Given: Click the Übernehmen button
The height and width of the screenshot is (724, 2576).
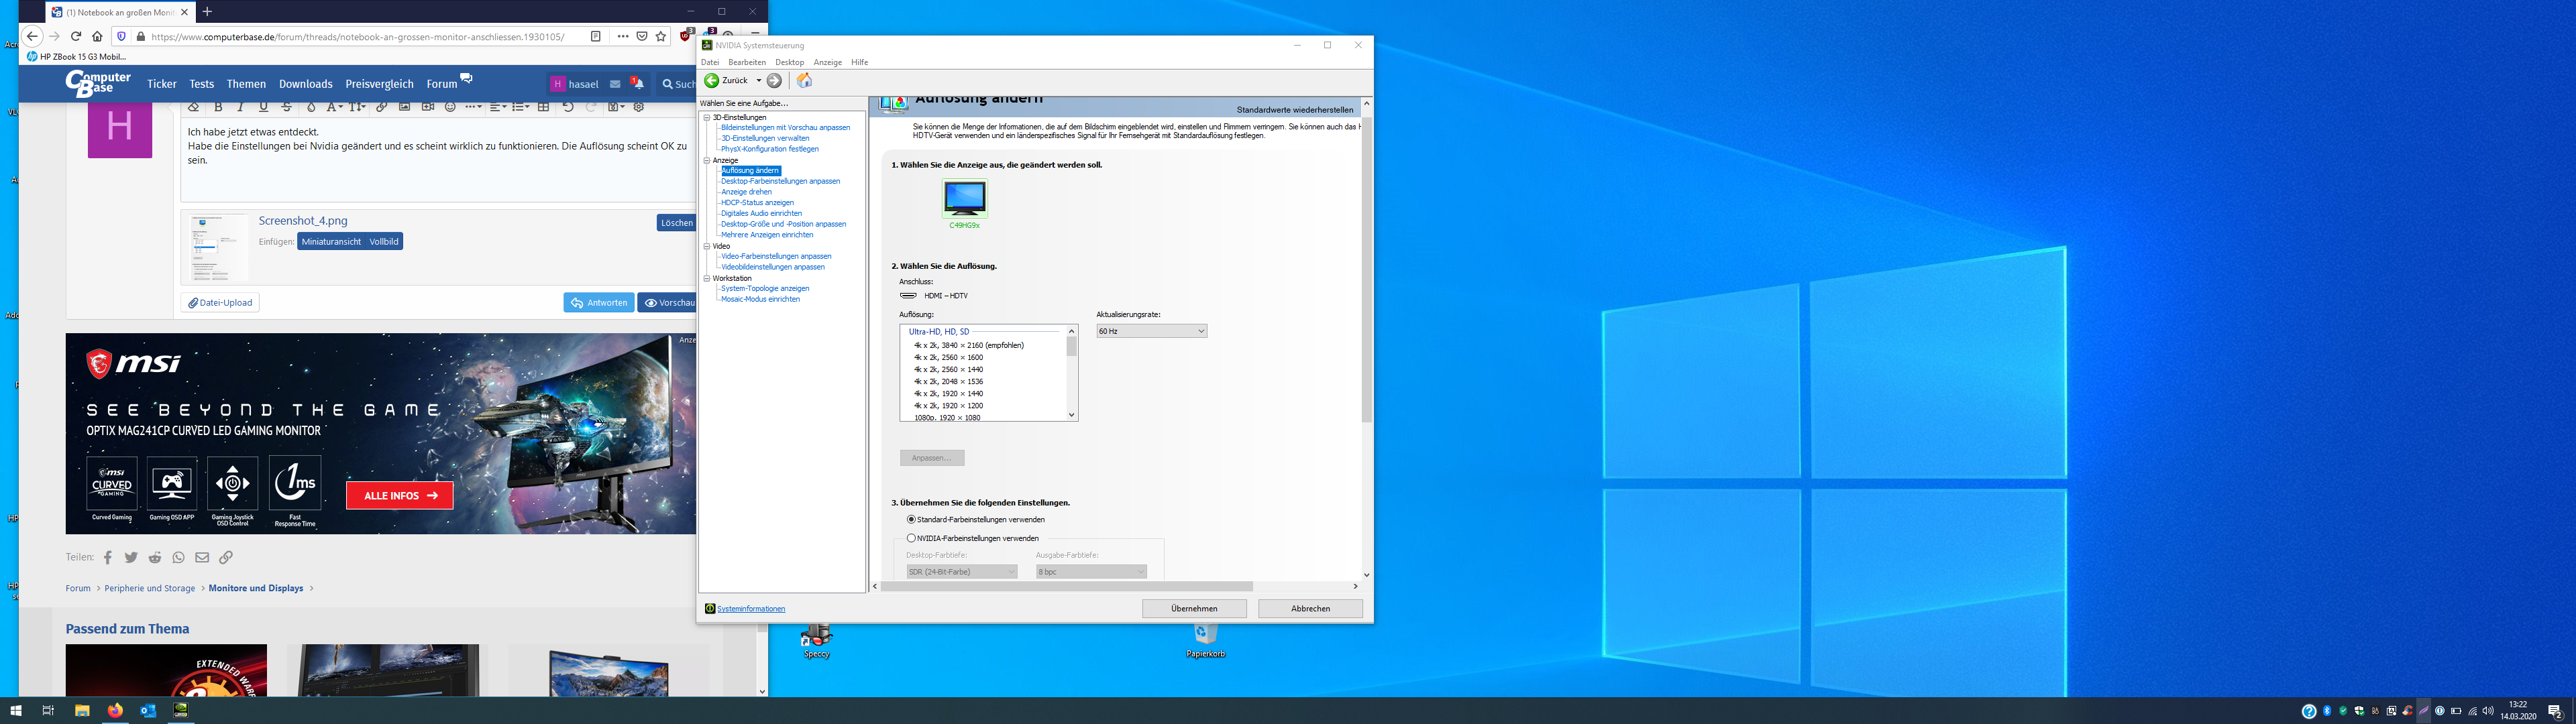Looking at the screenshot, I should [x=1194, y=608].
